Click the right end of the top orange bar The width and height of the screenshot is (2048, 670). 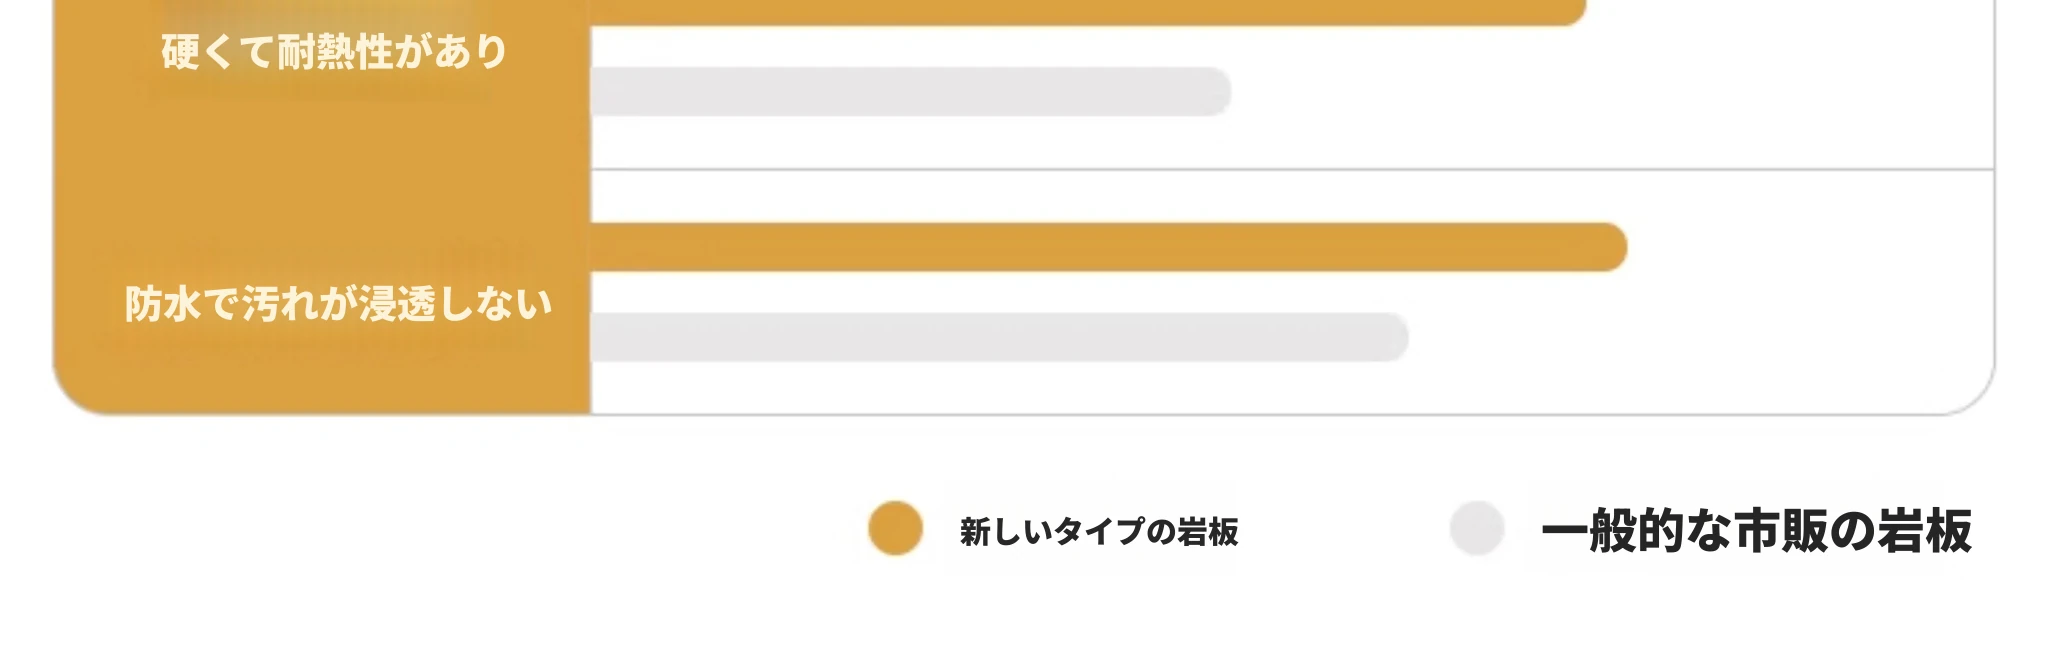point(1572,11)
